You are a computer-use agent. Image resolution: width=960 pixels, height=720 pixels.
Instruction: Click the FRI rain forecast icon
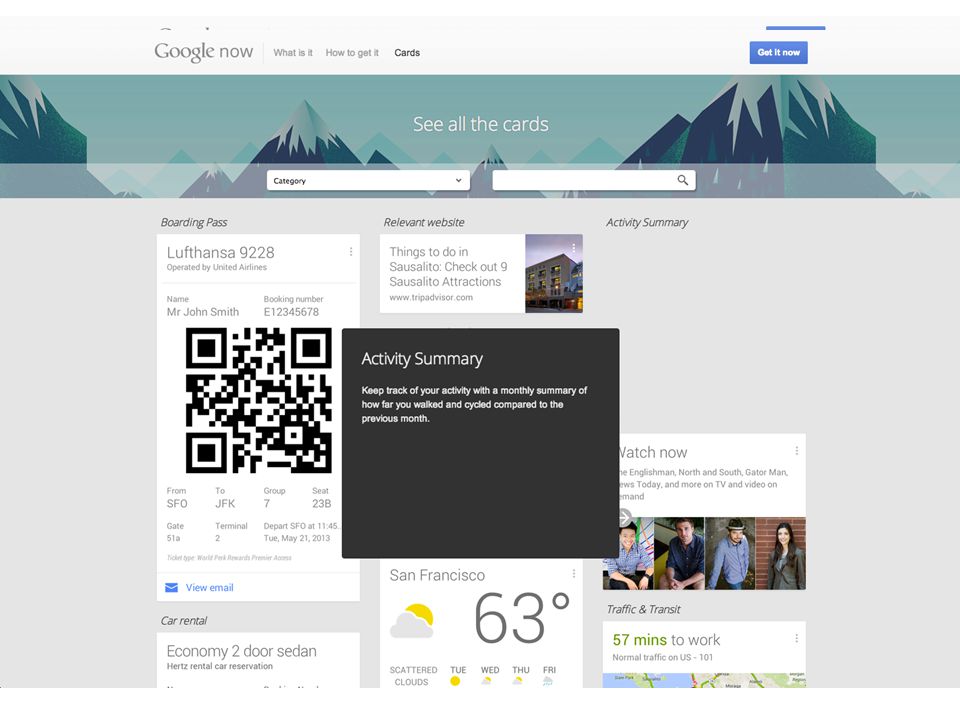548,681
